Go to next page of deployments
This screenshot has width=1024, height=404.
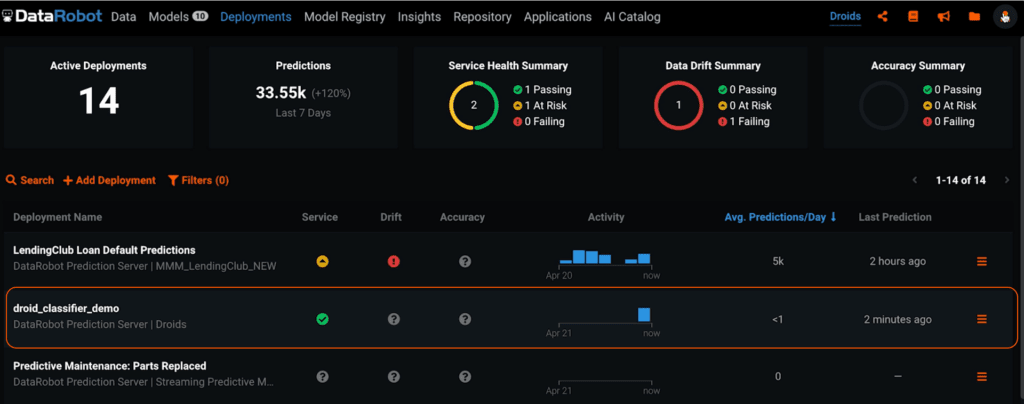pos(1007,180)
